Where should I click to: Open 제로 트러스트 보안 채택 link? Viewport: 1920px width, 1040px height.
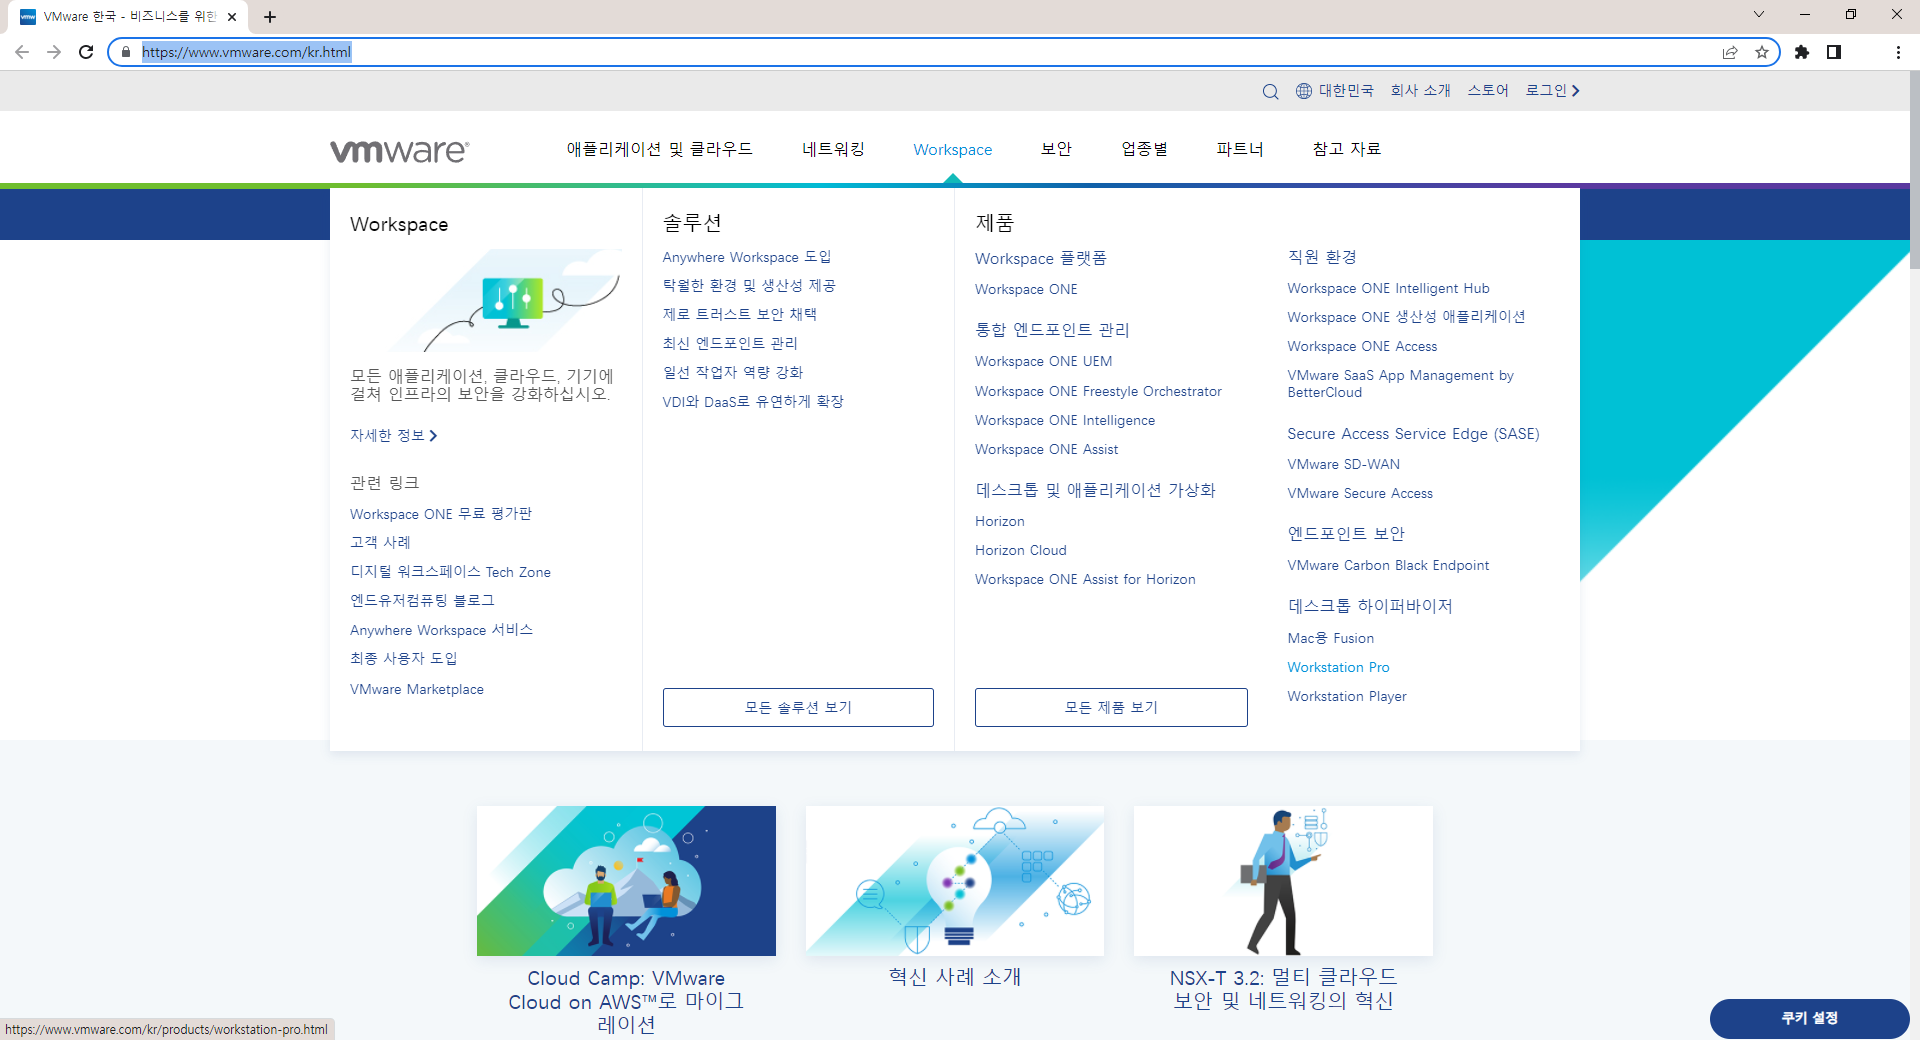(740, 314)
